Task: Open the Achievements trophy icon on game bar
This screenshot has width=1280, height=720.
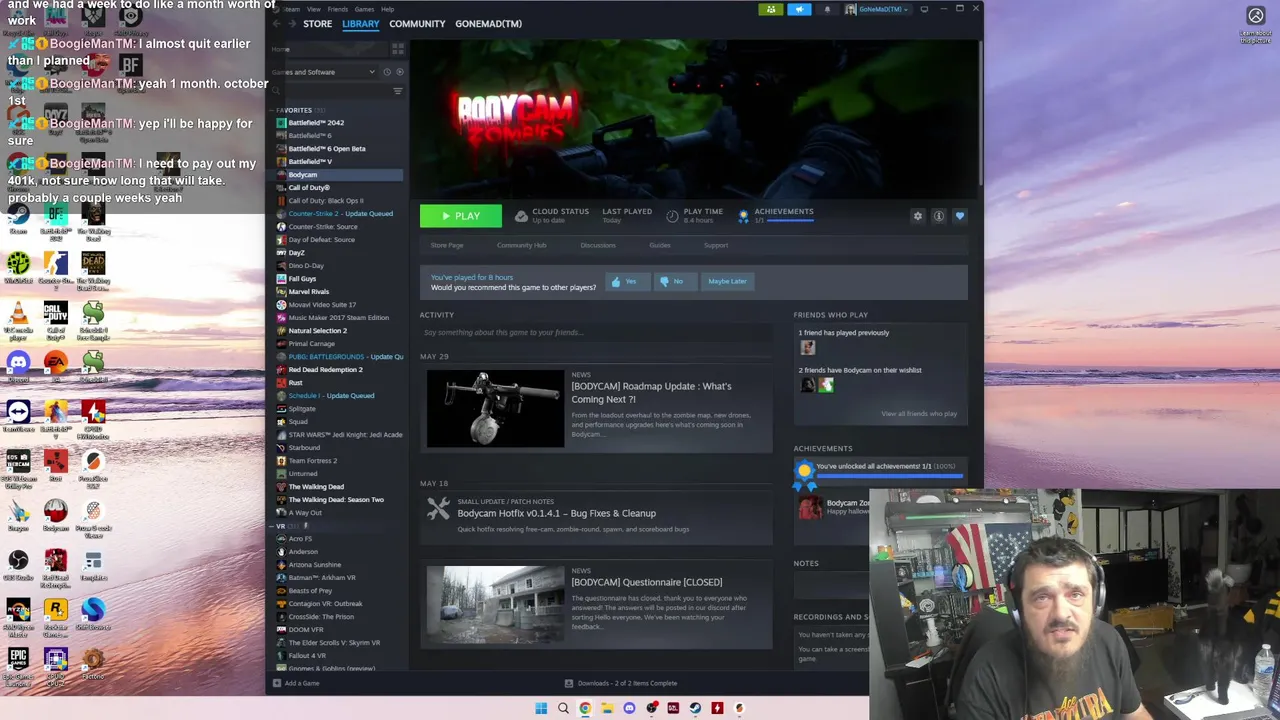Action: (x=743, y=216)
